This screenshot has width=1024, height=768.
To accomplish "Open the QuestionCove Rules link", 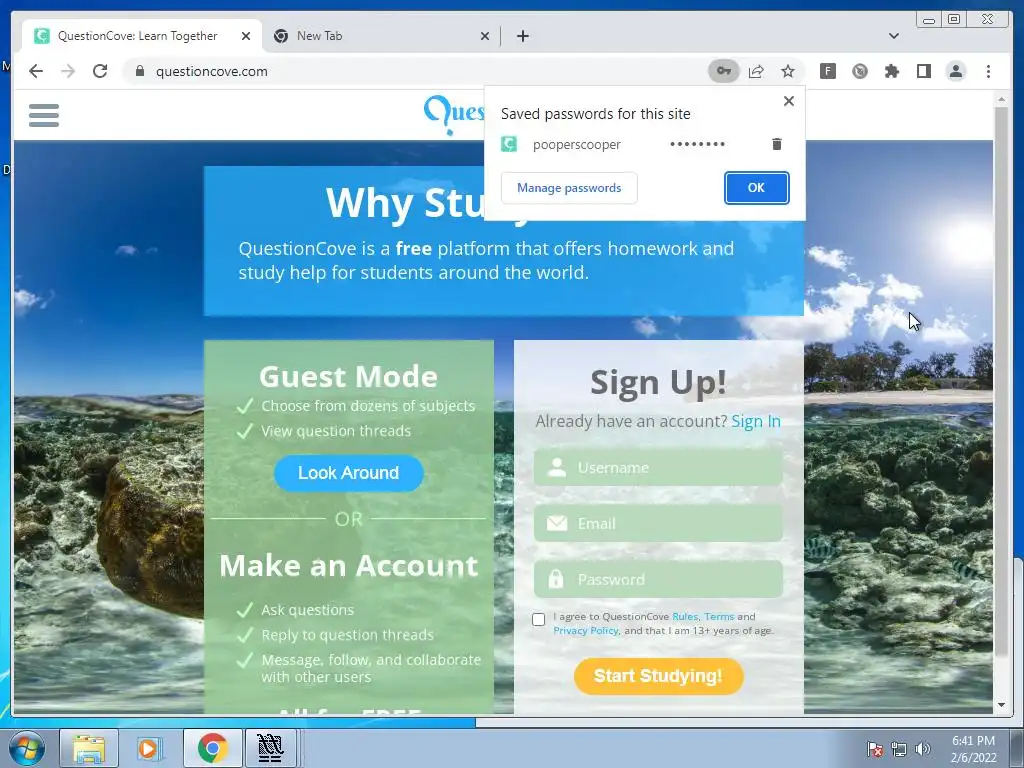I will pyautogui.click(x=685, y=616).
